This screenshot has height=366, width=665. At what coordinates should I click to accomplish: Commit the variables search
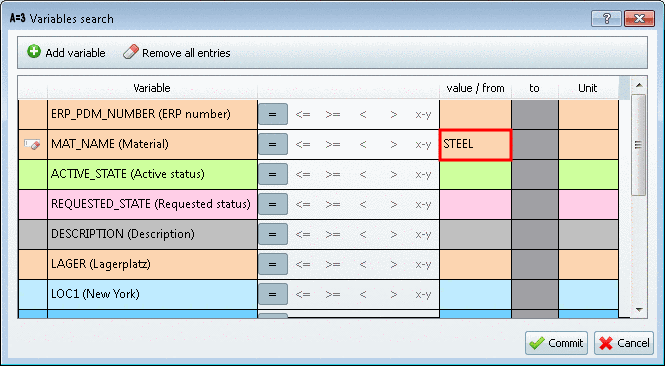click(556, 343)
